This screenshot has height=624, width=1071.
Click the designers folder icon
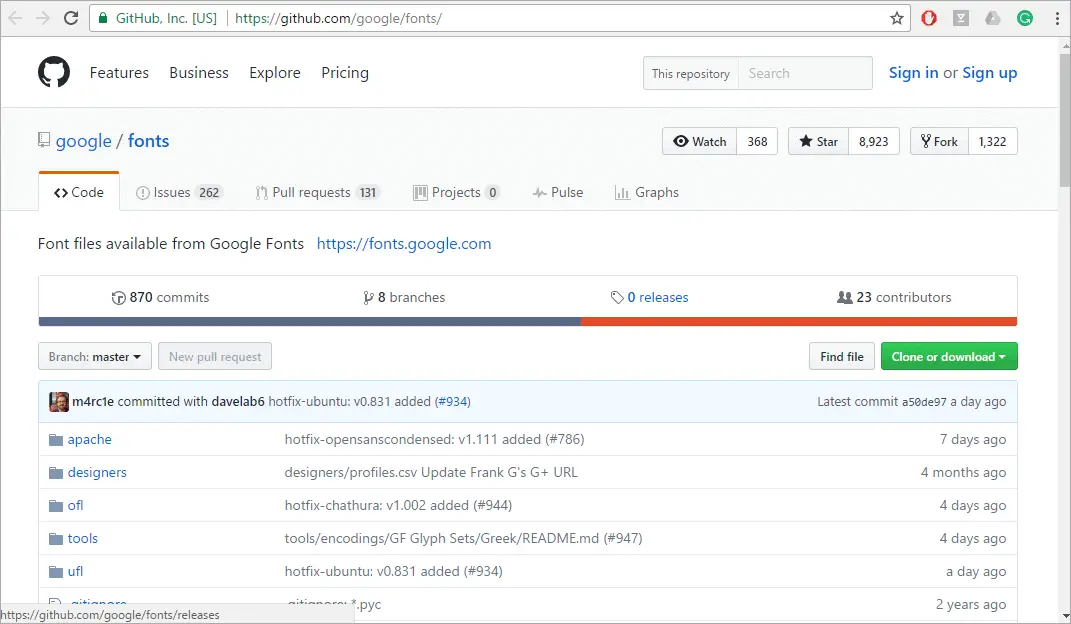coord(56,472)
